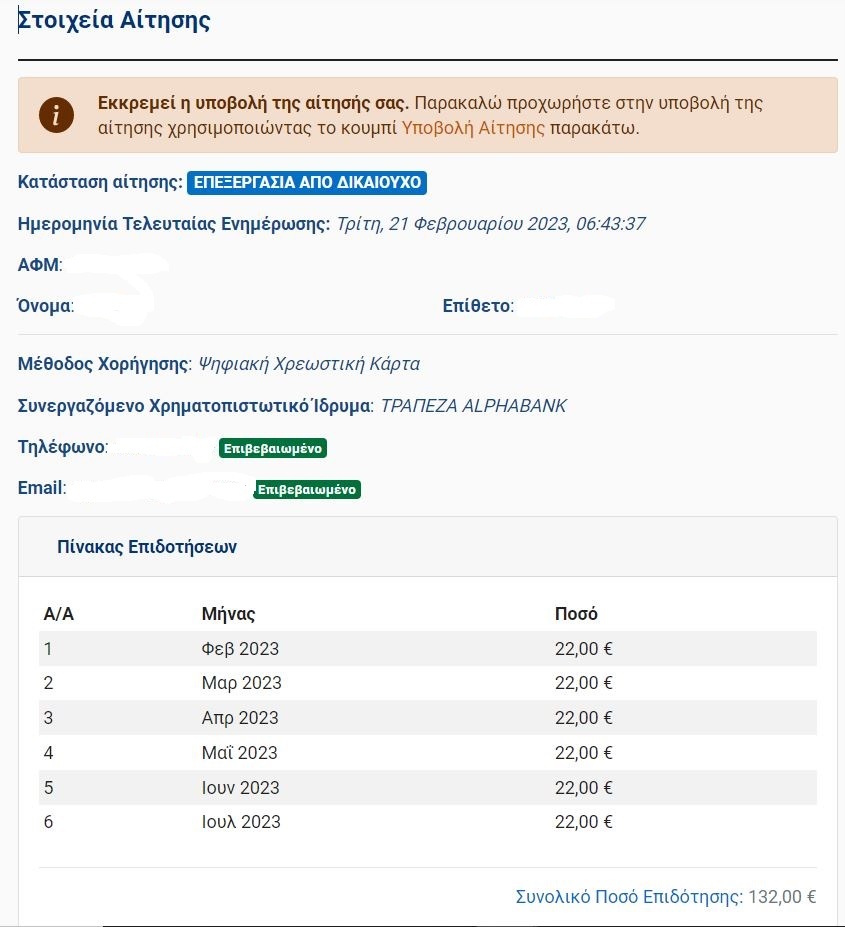The image size is (845, 927).
Task: Click the Μήνας column header
Action: tap(228, 613)
